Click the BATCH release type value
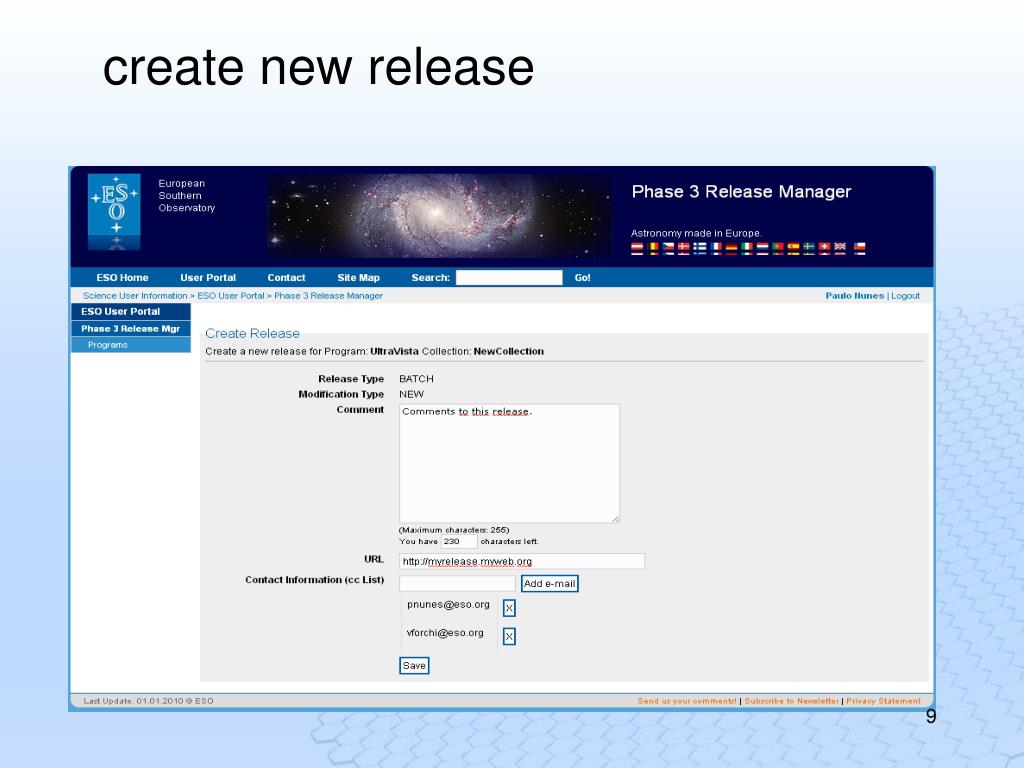Viewport: 1024px width, 768px height. click(416, 379)
